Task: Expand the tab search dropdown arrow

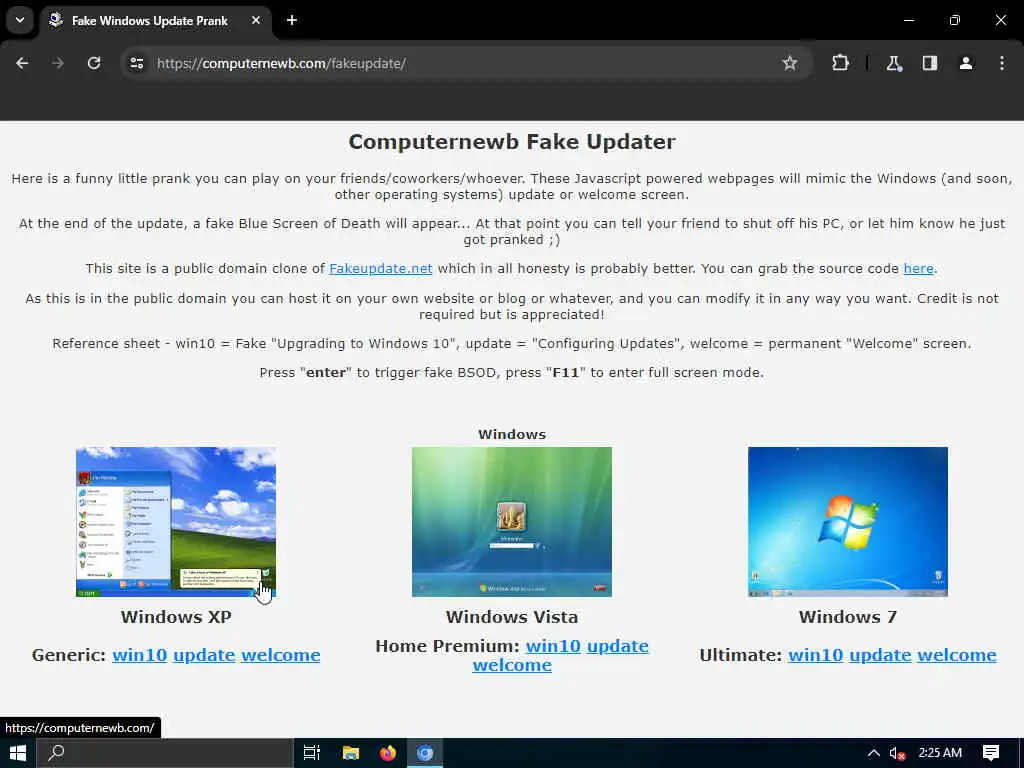Action: pyautogui.click(x=20, y=20)
